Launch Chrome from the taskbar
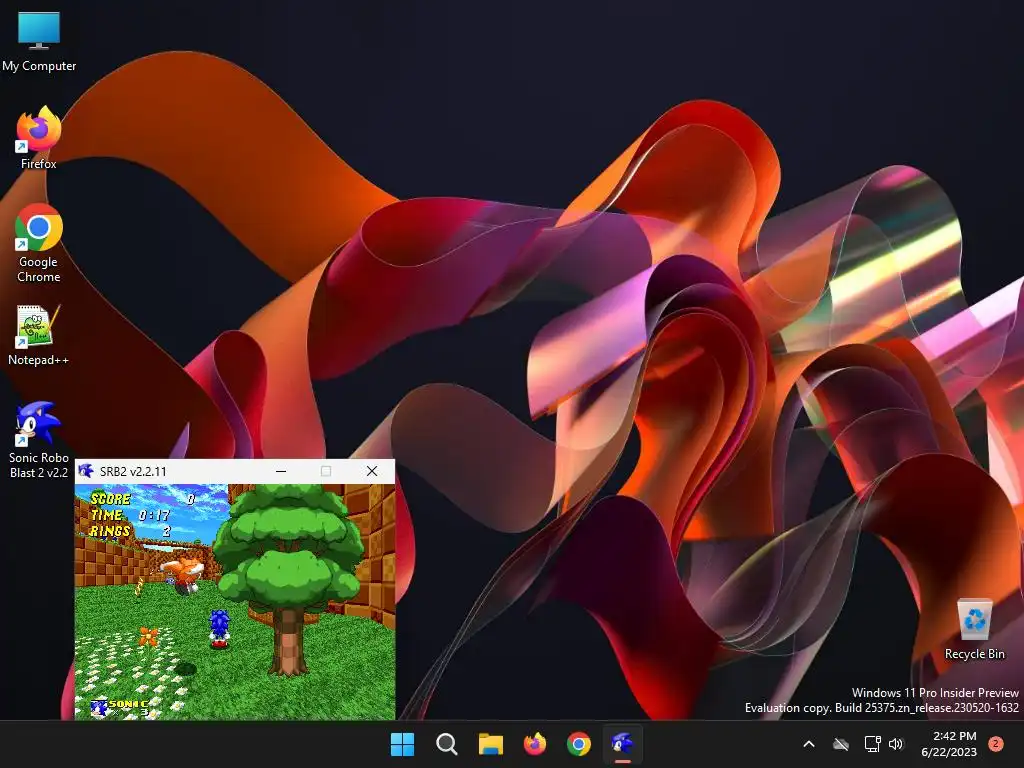 579,744
